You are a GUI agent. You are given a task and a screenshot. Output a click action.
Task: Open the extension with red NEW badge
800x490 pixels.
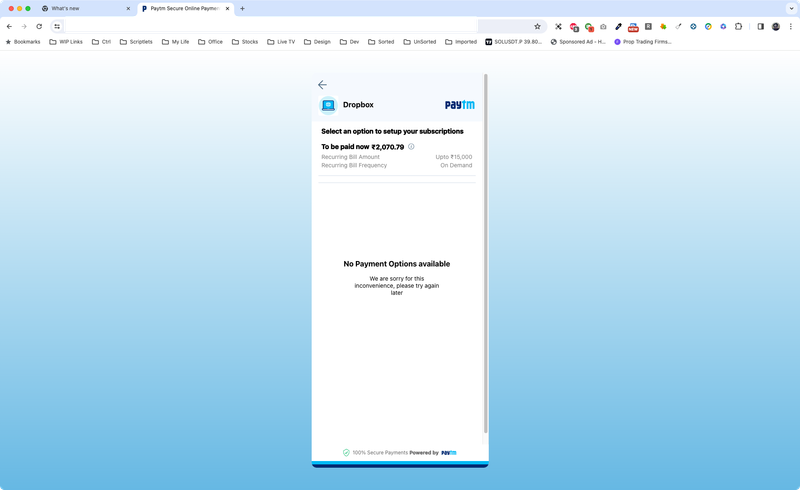pyautogui.click(x=633, y=27)
